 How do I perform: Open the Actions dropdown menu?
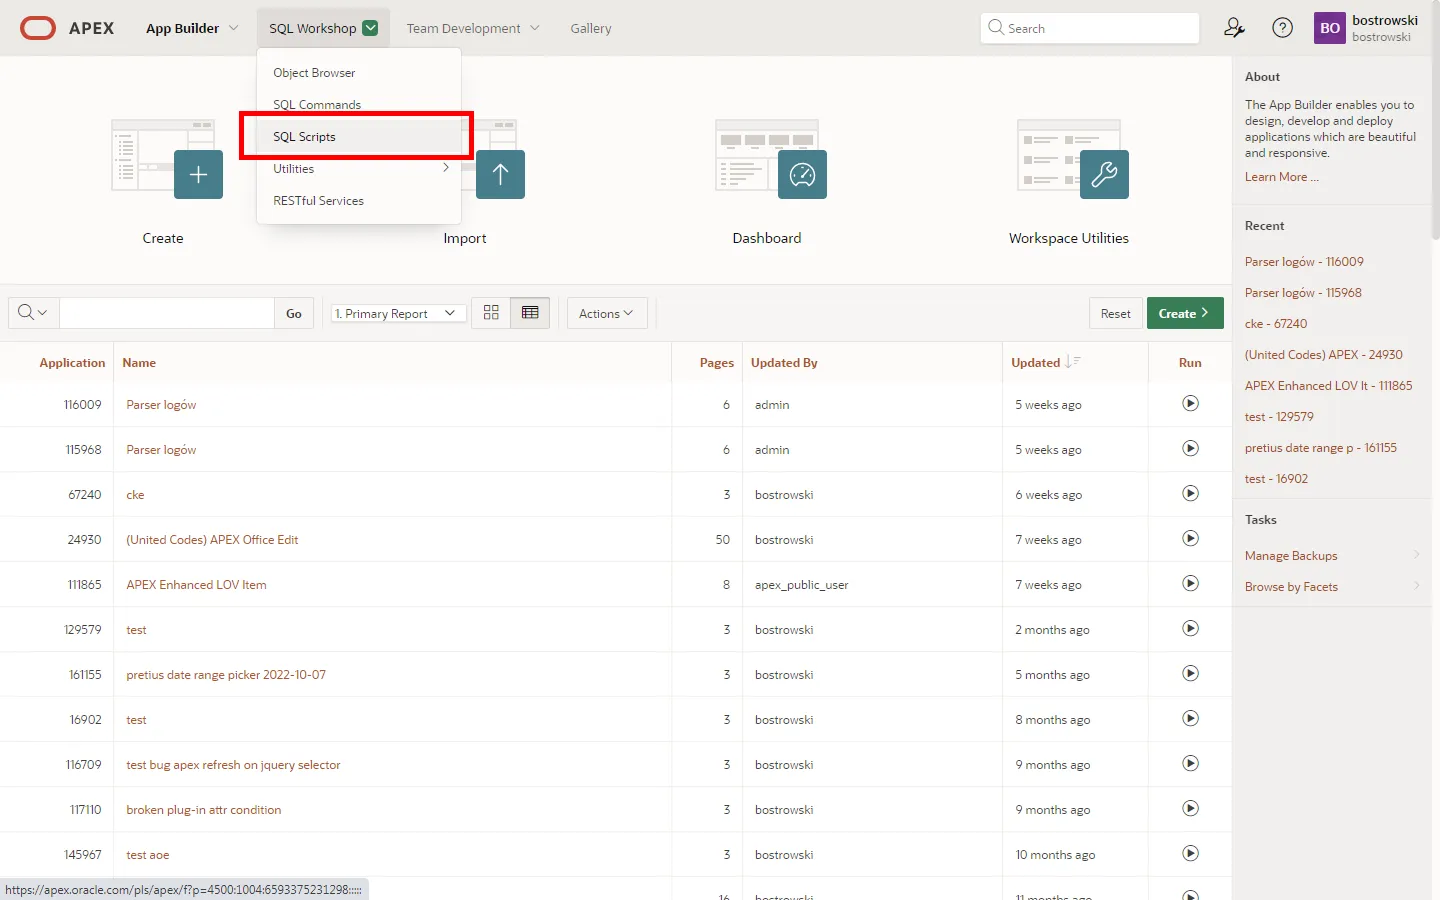click(x=606, y=314)
